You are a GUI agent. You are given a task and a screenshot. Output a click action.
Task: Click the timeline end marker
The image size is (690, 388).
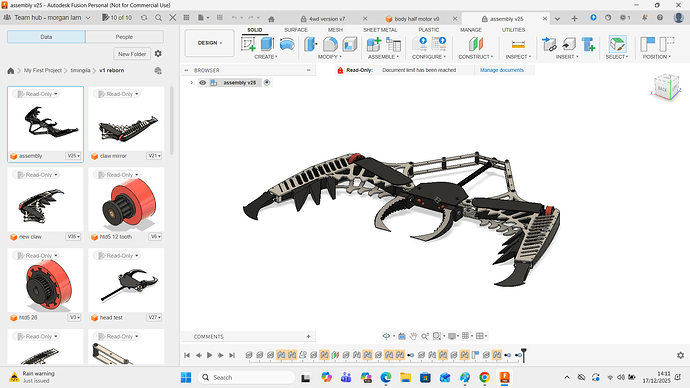click(523, 355)
